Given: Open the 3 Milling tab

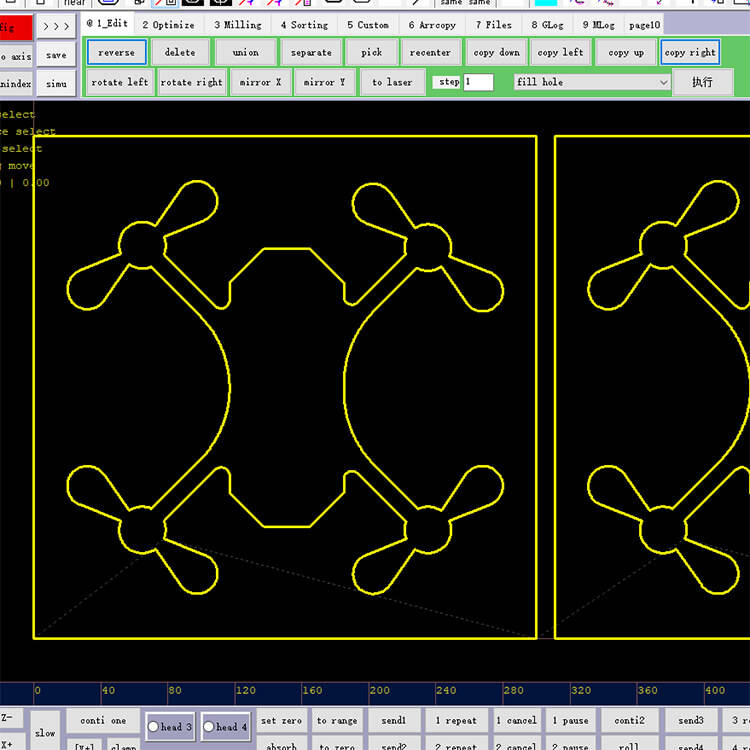Looking at the screenshot, I should click(x=238, y=24).
